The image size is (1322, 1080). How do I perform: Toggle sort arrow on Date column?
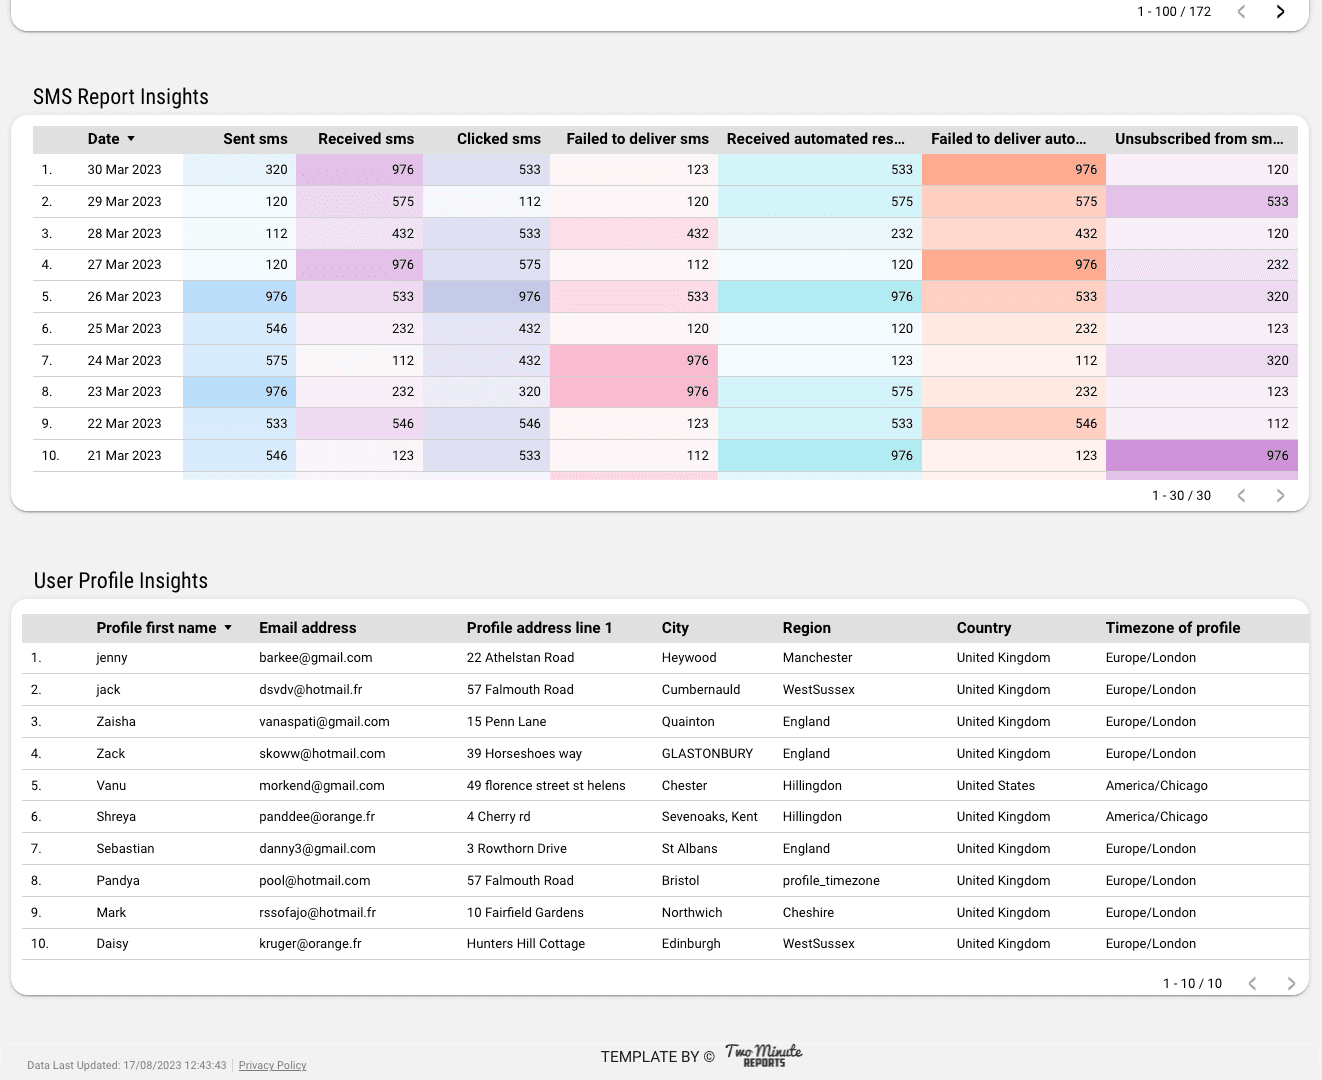[x=131, y=139]
